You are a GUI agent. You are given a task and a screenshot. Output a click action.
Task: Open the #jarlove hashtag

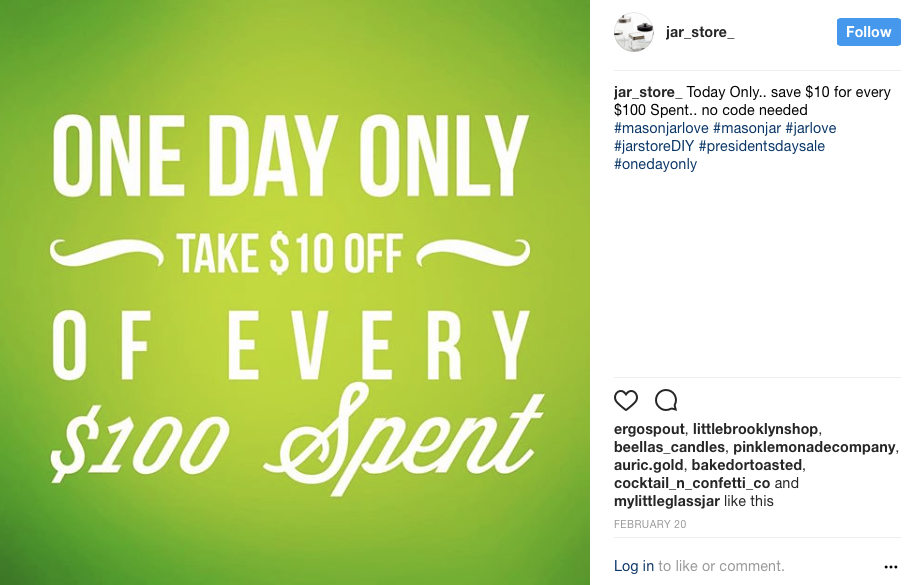(x=811, y=128)
